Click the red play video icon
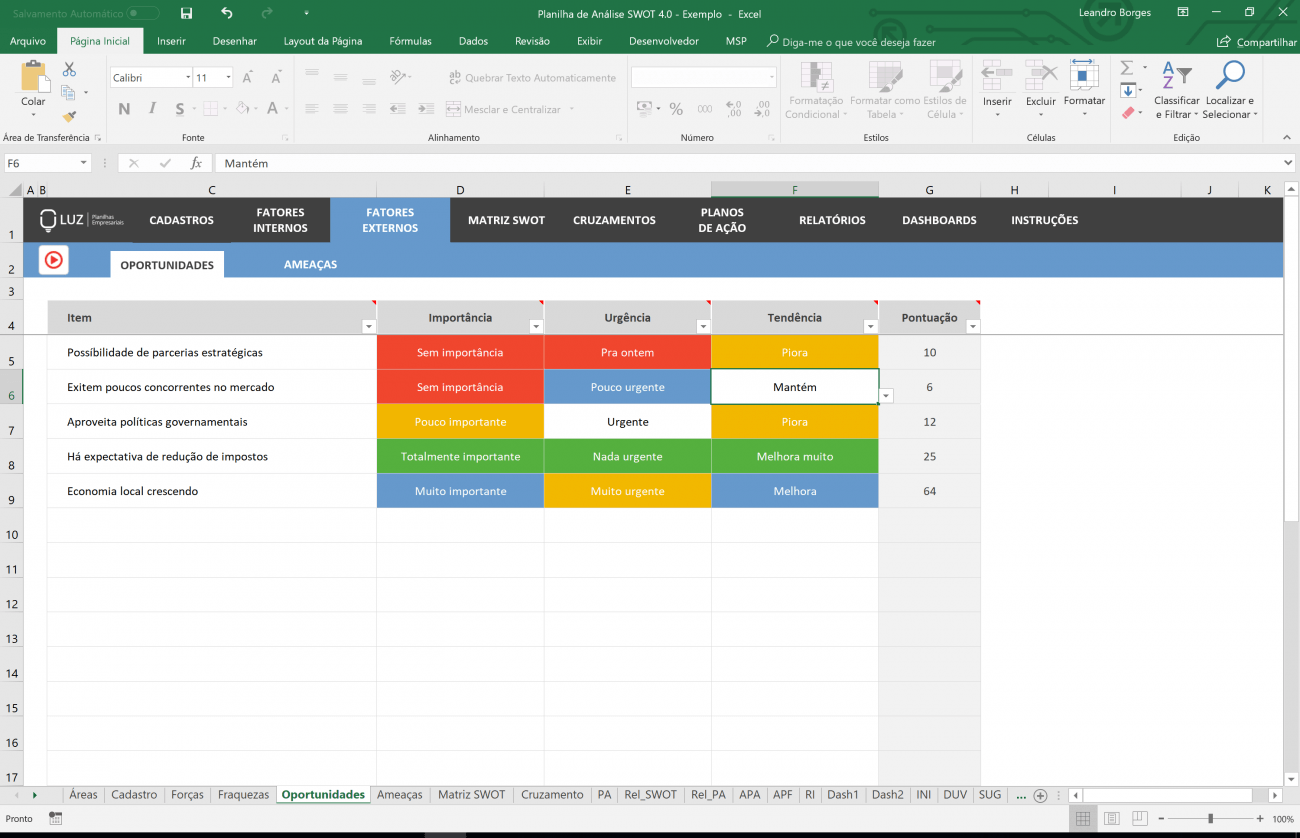The width and height of the screenshot is (1300, 838). 54,260
